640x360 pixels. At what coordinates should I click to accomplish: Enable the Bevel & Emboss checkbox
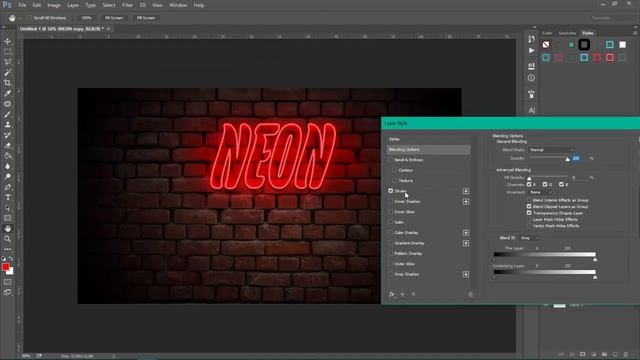click(391, 160)
